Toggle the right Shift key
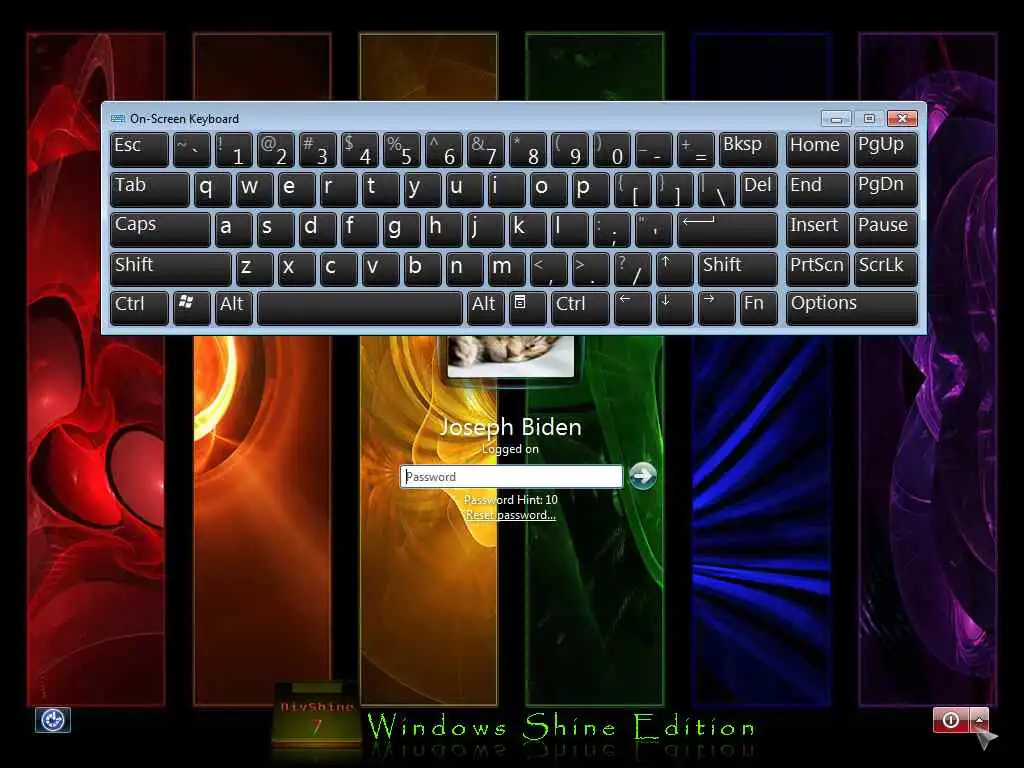Viewport: 1024px width, 768px height. 737,269
